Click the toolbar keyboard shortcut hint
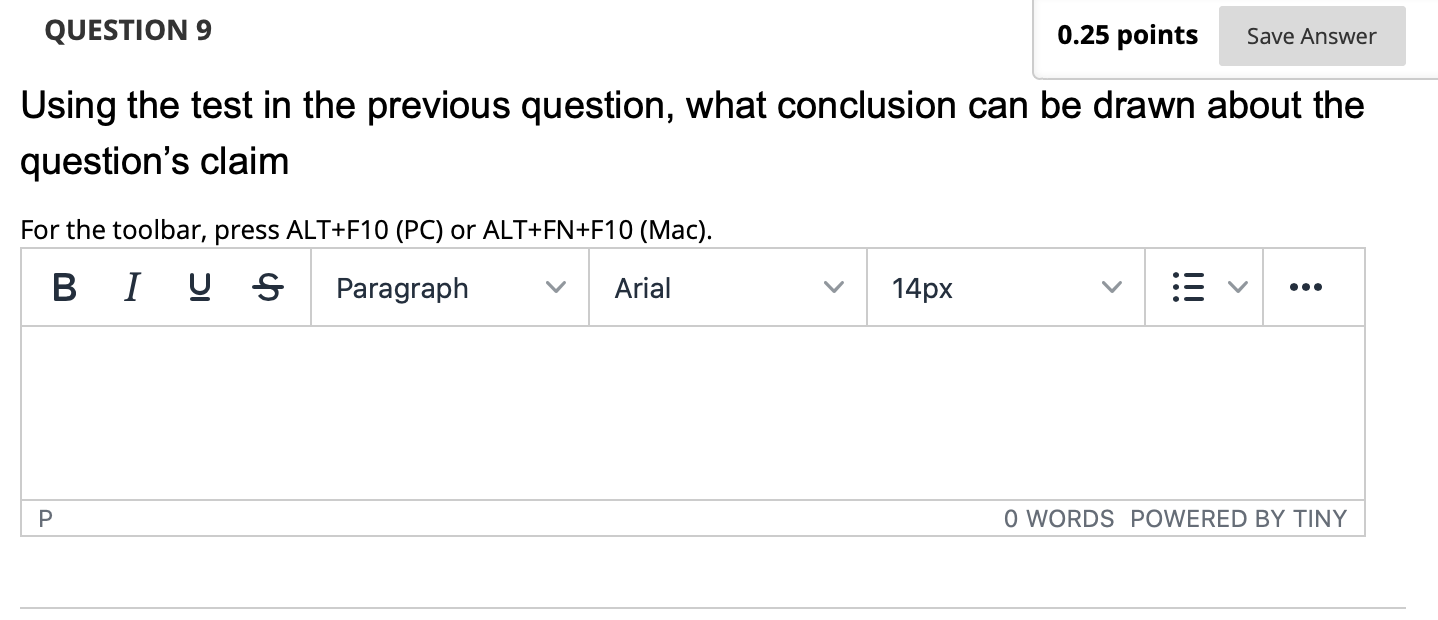1438x620 pixels. [367, 231]
